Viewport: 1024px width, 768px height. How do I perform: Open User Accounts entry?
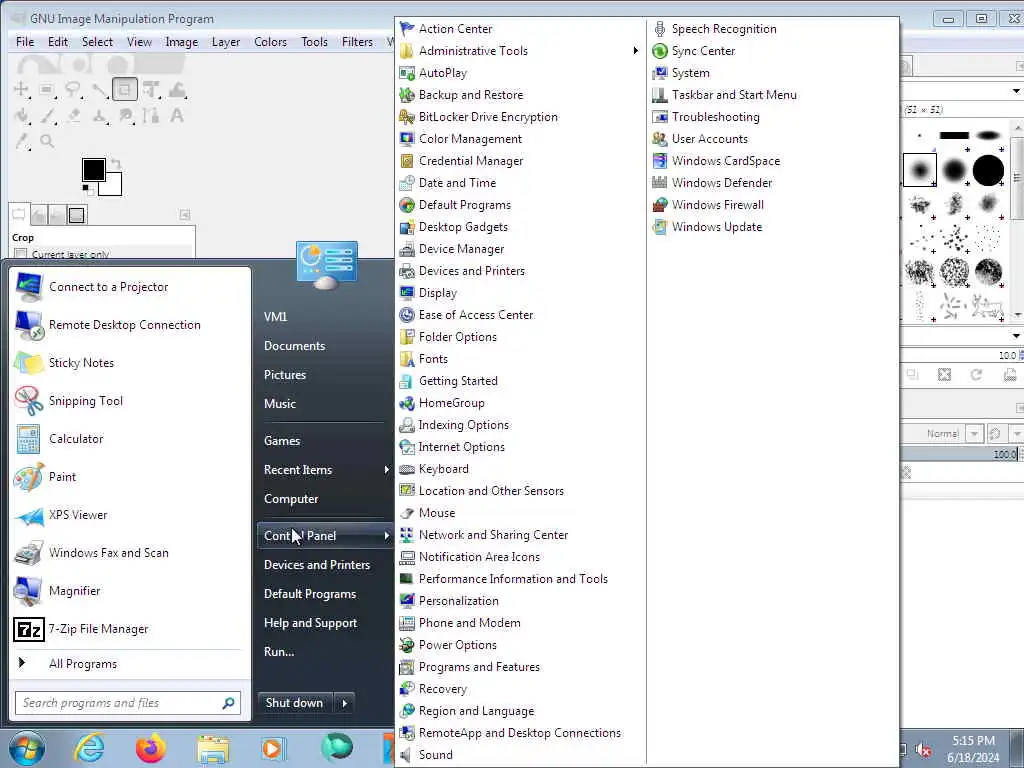pos(709,139)
